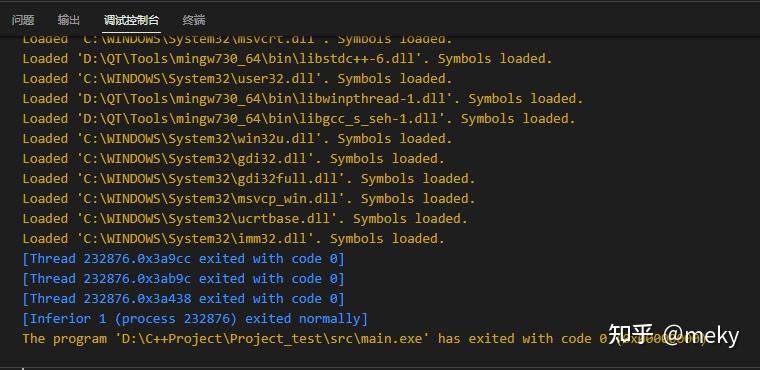Screen dimensions: 760x370
Task: Select the gdi32.dll symbols loaded line
Action: point(233,159)
